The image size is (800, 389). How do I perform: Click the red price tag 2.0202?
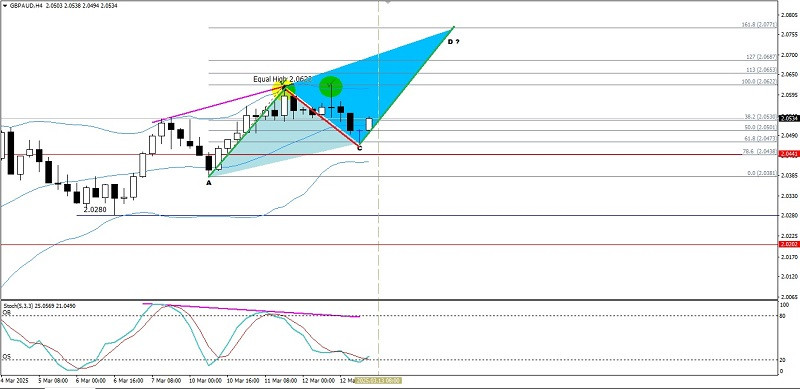pyautogui.click(x=789, y=244)
